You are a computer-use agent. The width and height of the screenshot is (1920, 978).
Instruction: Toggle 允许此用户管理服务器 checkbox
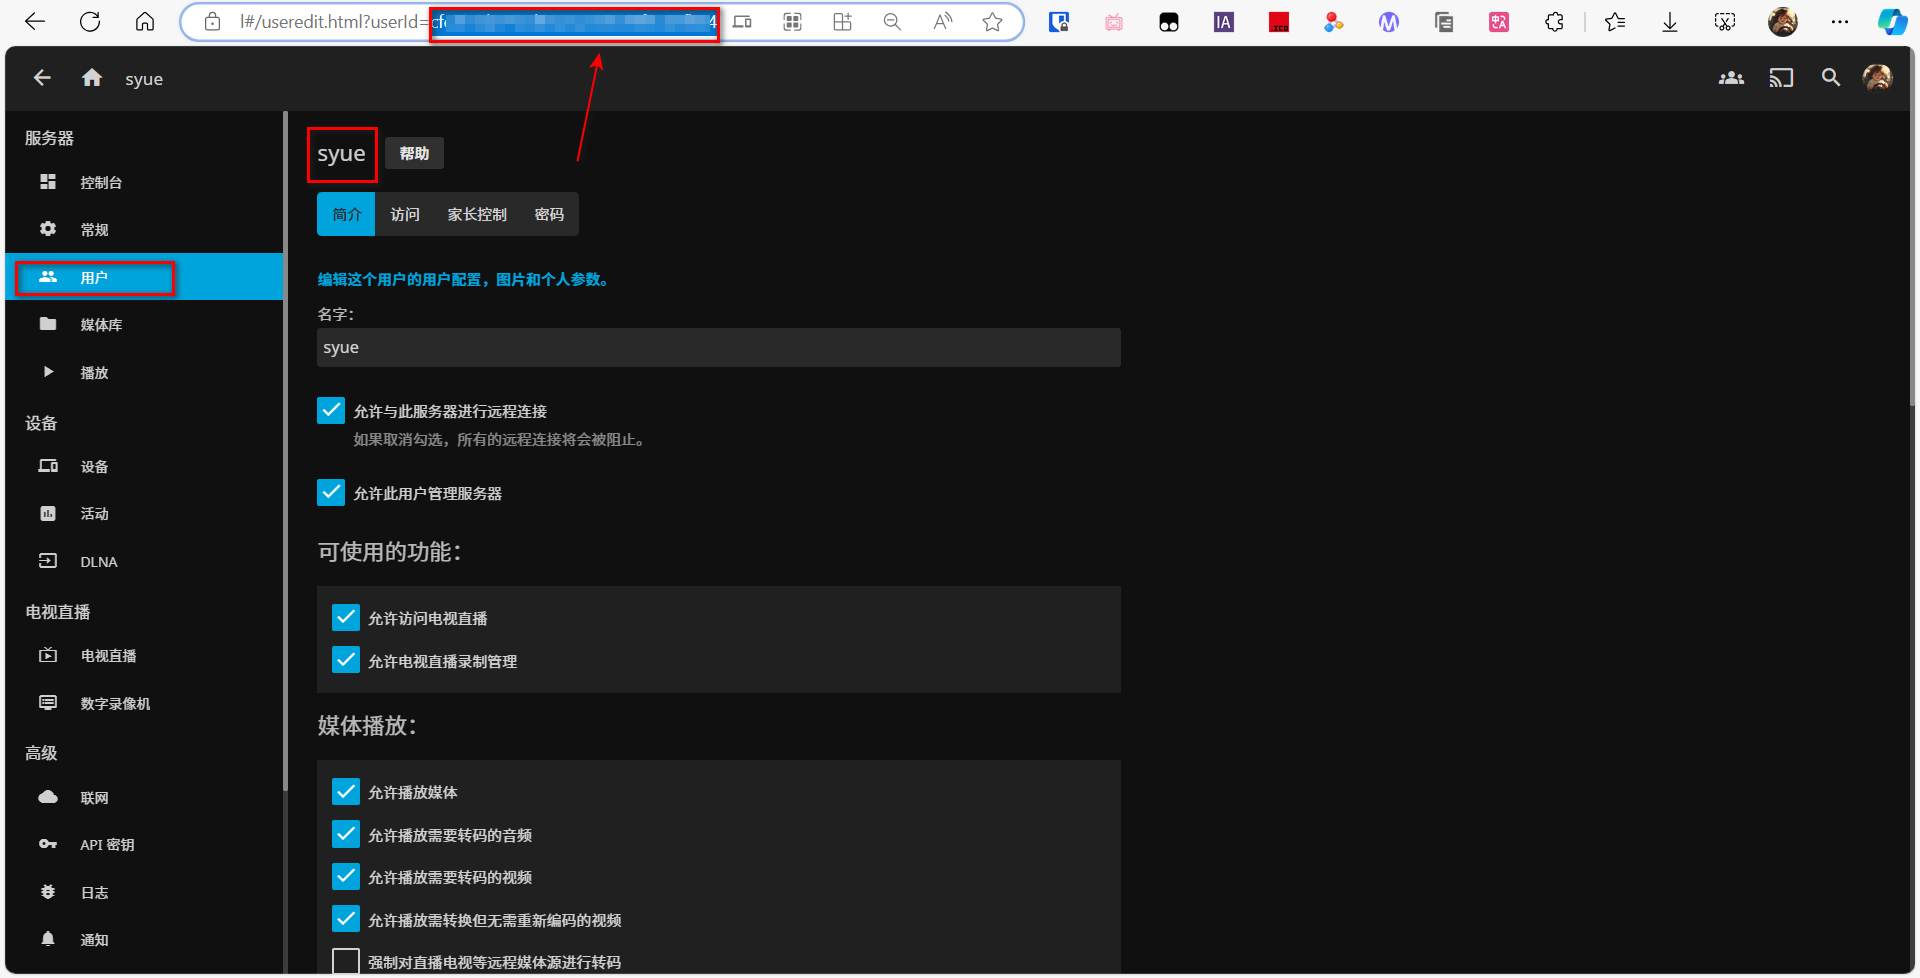point(331,493)
